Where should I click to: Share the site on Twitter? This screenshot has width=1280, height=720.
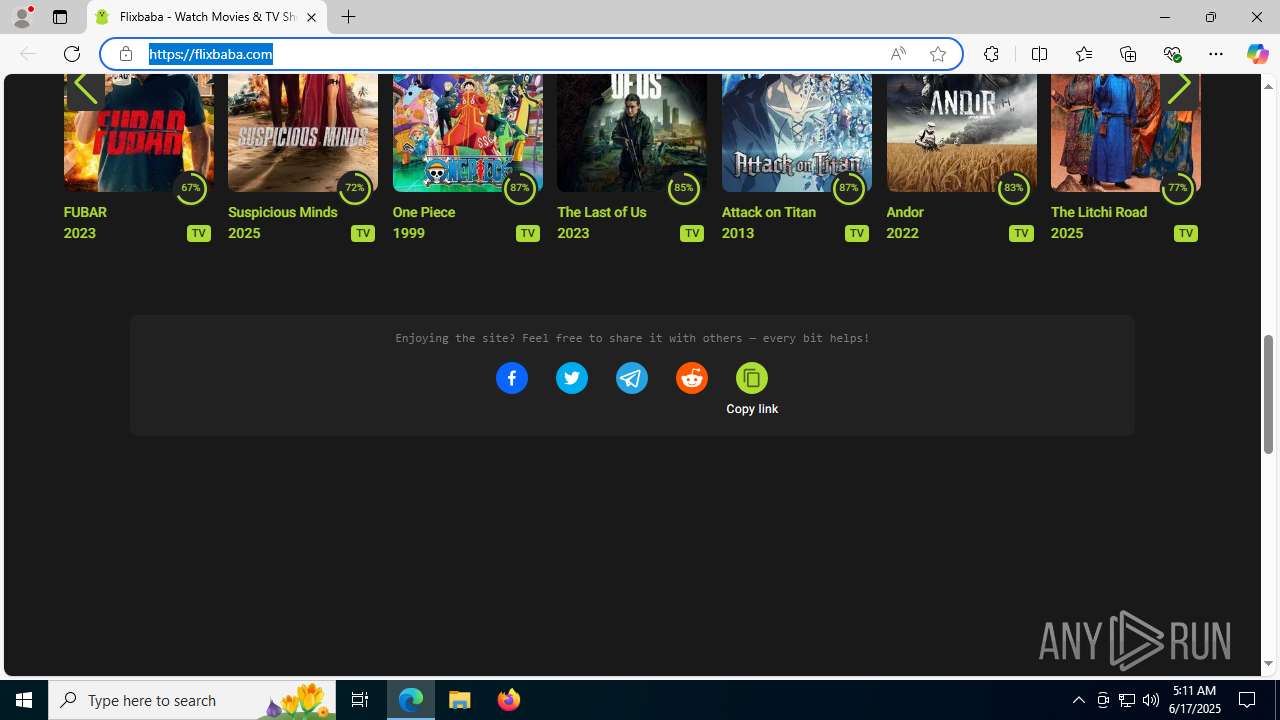571,378
